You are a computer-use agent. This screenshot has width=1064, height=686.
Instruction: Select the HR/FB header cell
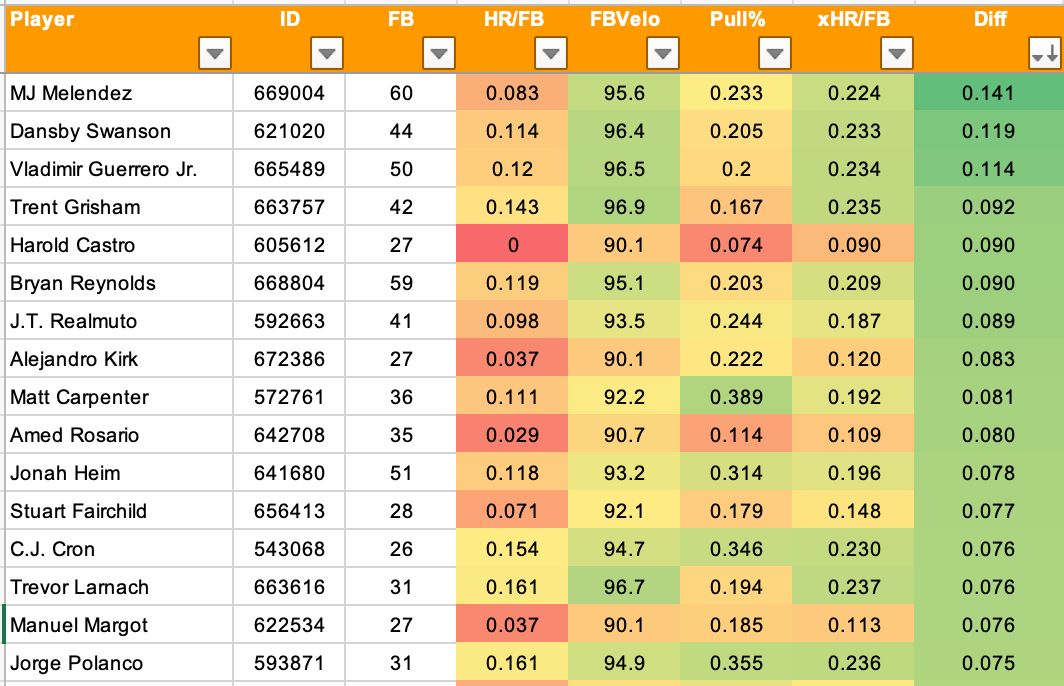click(512, 39)
